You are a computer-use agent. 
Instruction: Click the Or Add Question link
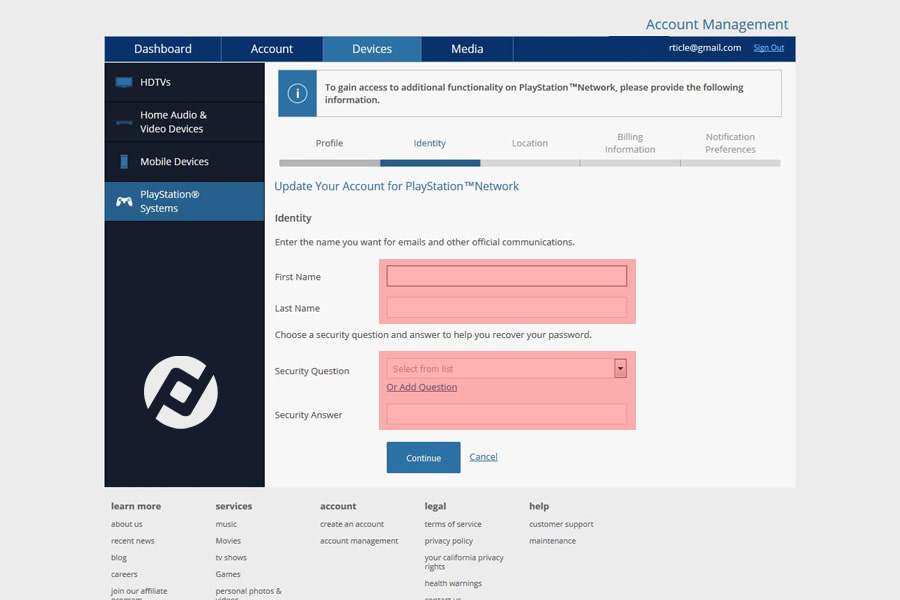click(x=422, y=387)
